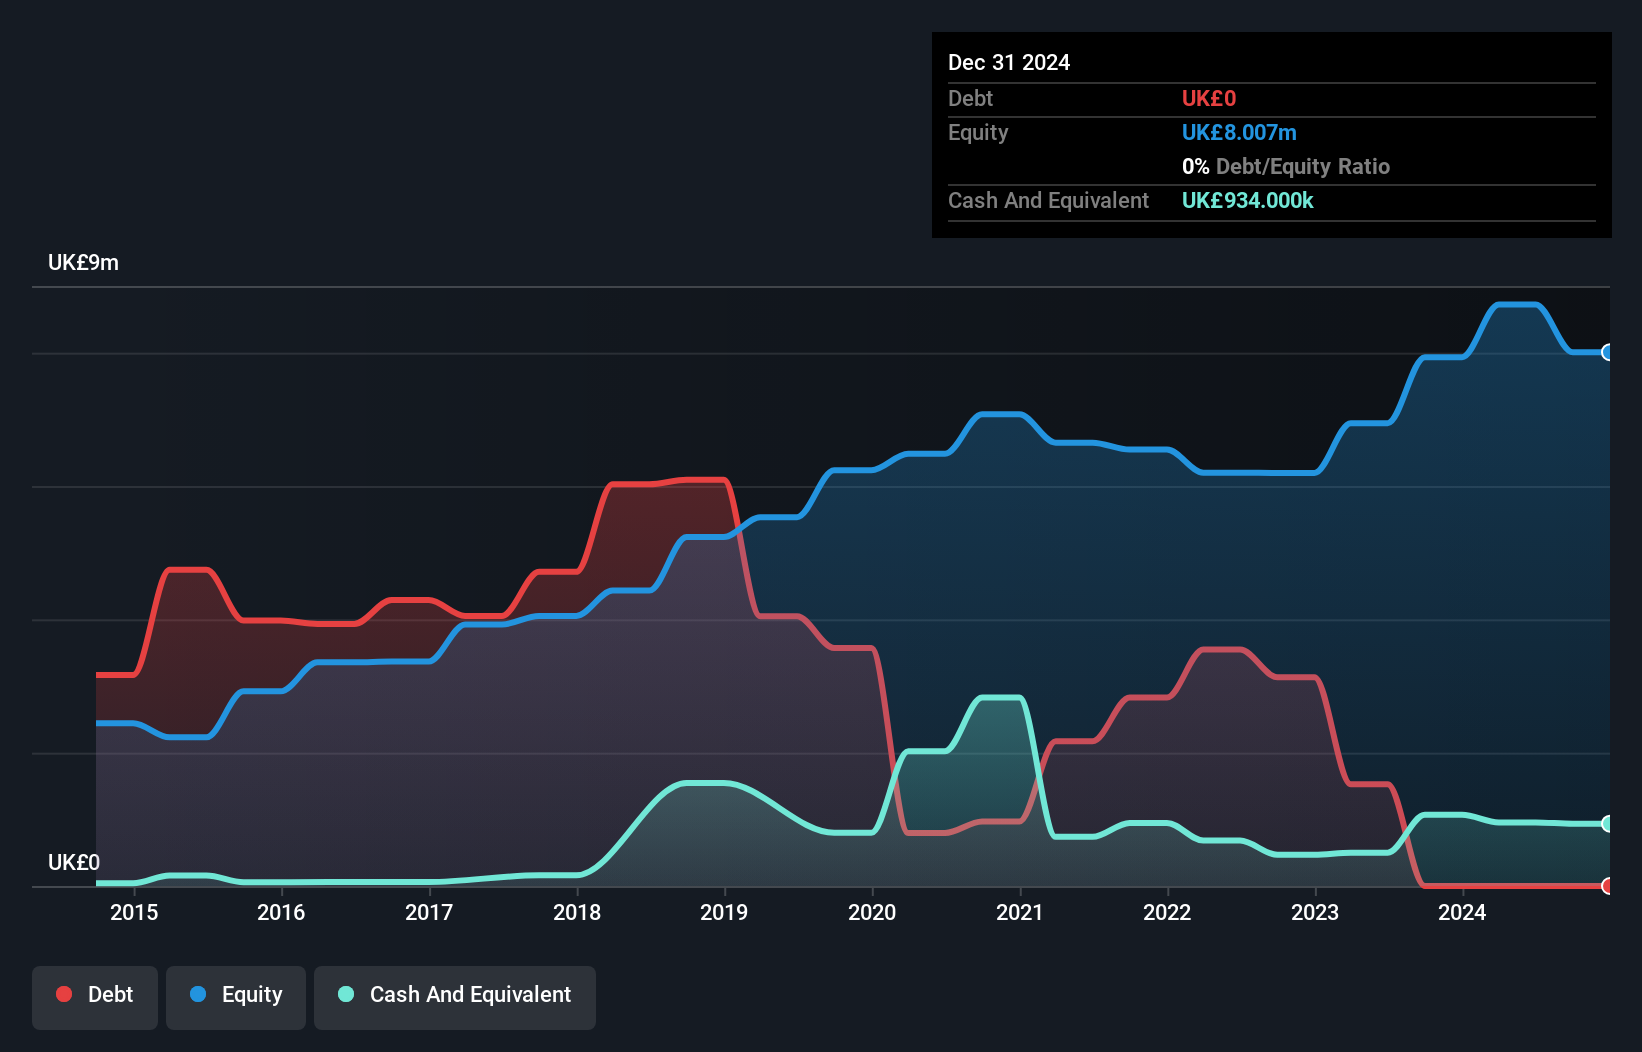Click the 2022 x-axis label
This screenshot has width=1642, height=1052.
pos(1167,912)
